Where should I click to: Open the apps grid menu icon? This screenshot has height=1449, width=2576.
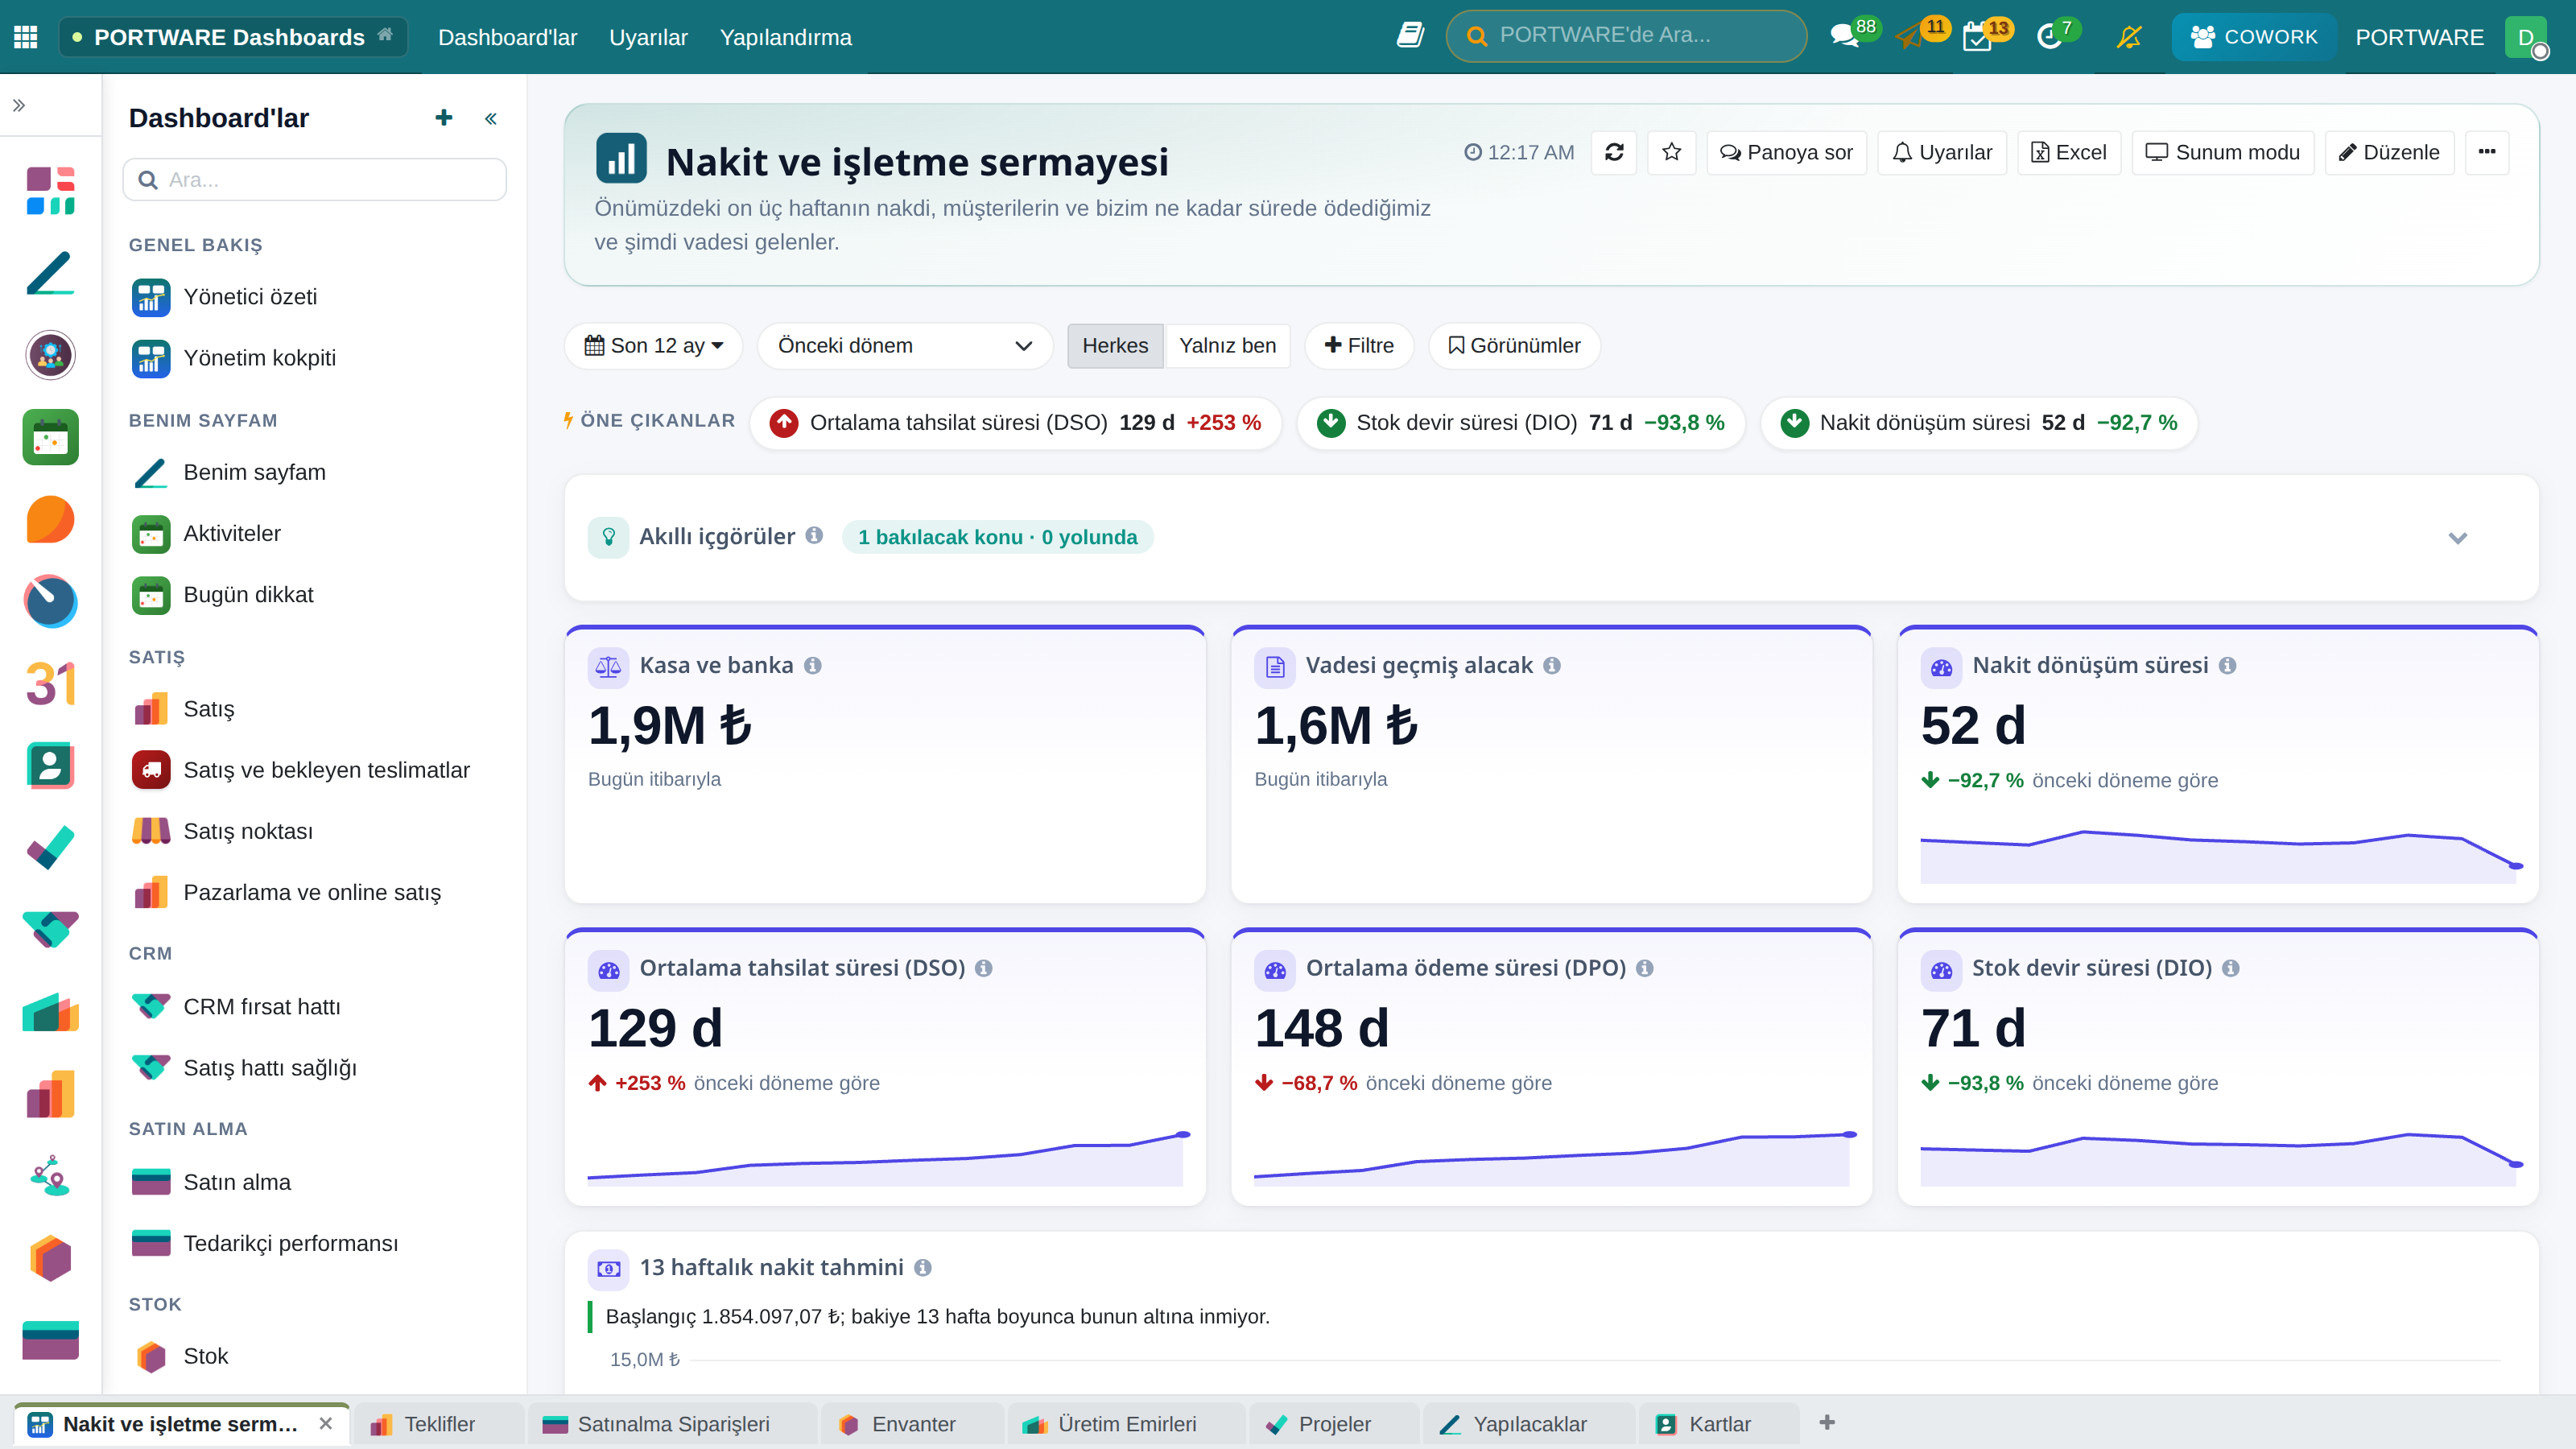26,37
